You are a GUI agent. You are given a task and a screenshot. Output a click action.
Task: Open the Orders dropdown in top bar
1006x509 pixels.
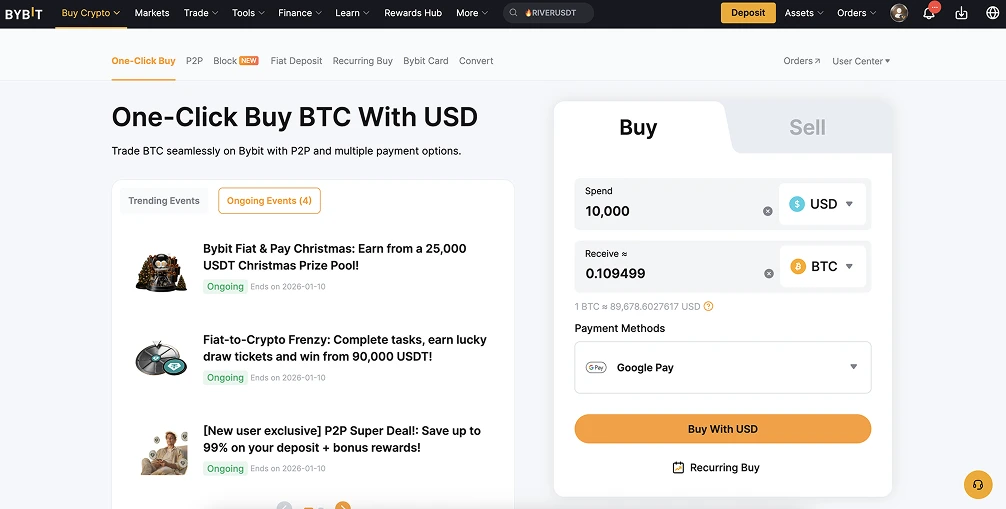[857, 13]
